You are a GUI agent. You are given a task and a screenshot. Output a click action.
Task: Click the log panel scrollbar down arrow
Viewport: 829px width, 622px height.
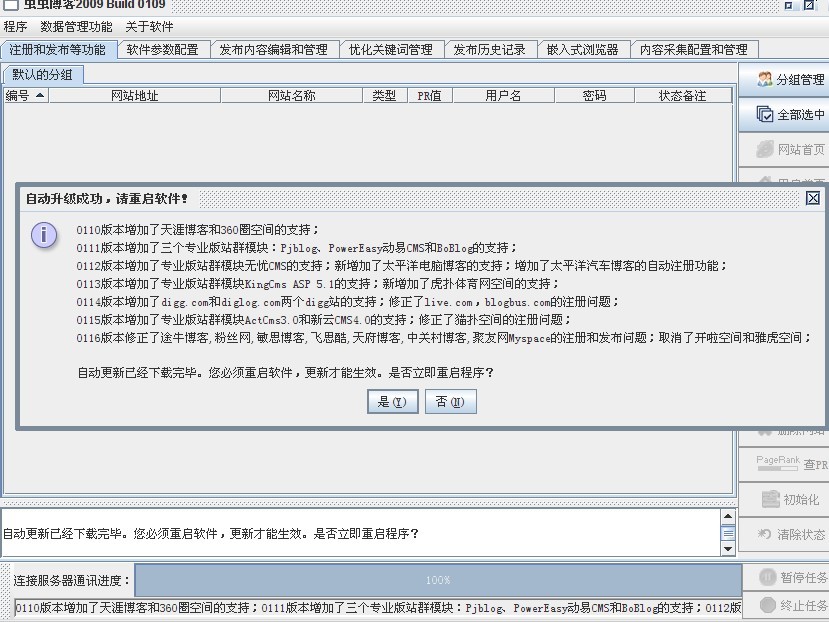728,548
